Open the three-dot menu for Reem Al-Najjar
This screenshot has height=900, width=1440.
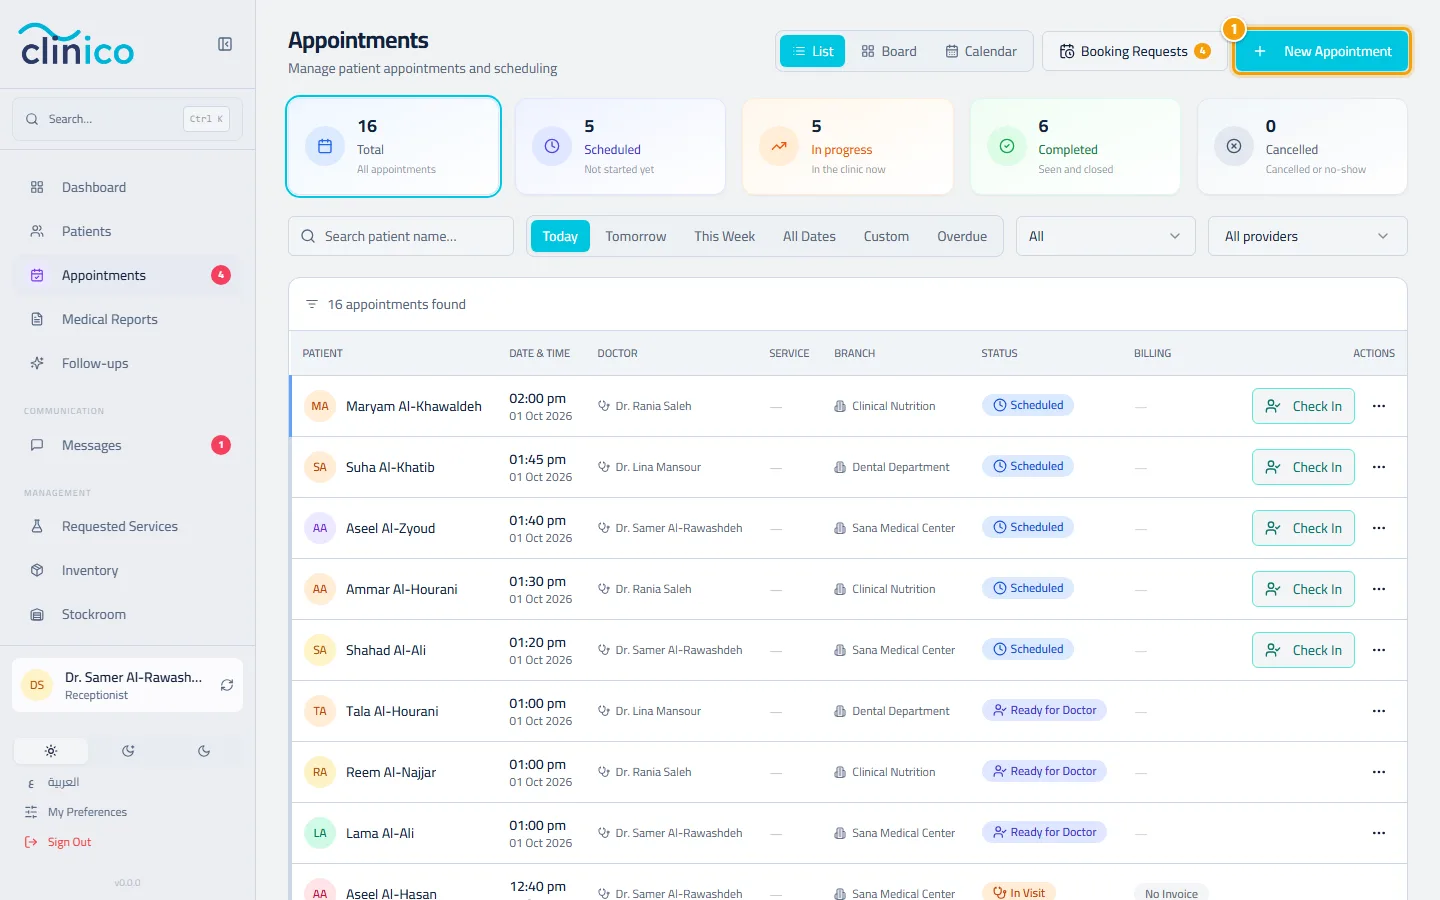tap(1379, 772)
